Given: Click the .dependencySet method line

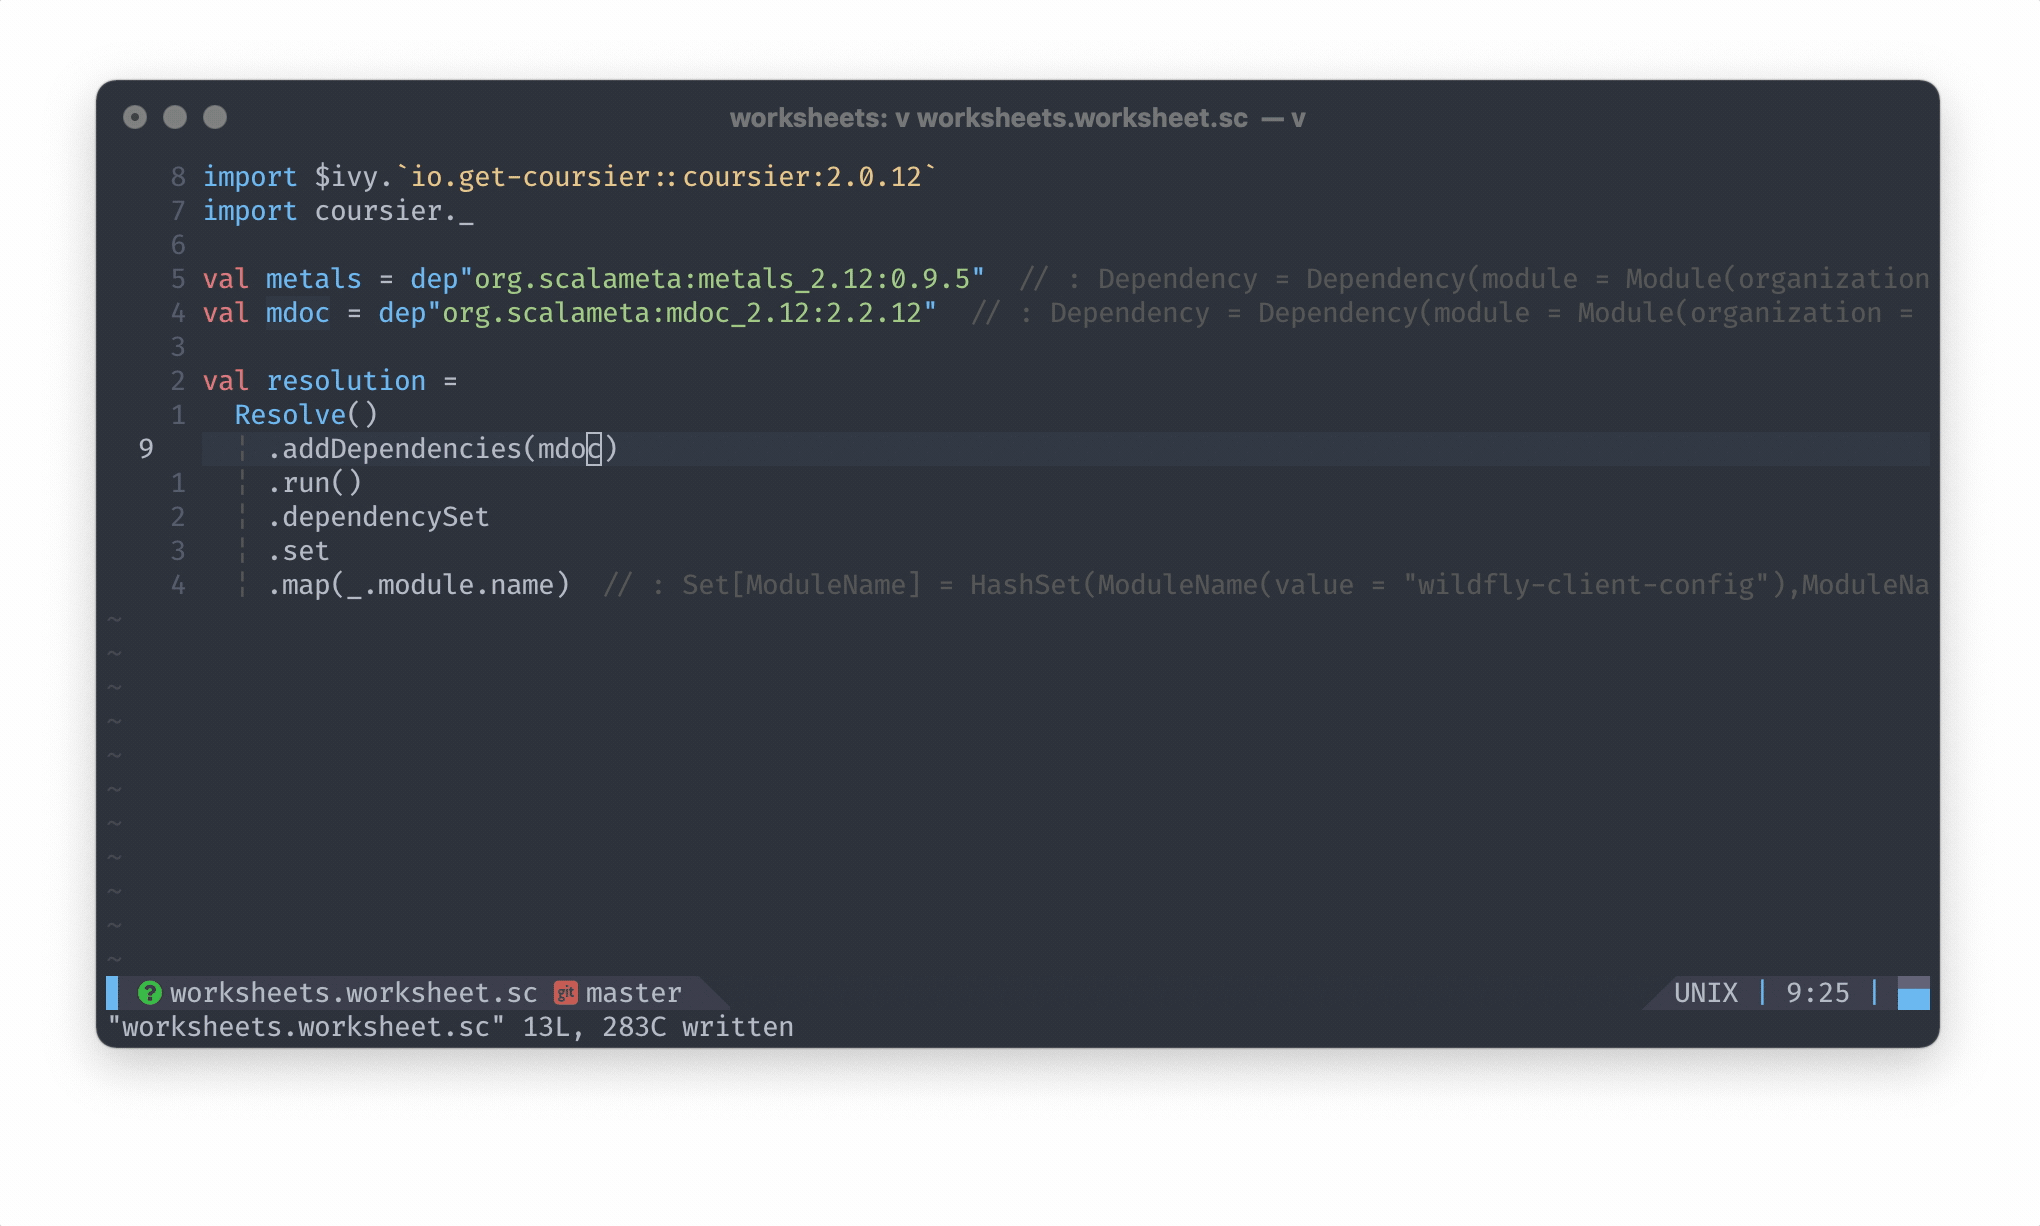Looking at the screenshot, I should coord(378,516).
